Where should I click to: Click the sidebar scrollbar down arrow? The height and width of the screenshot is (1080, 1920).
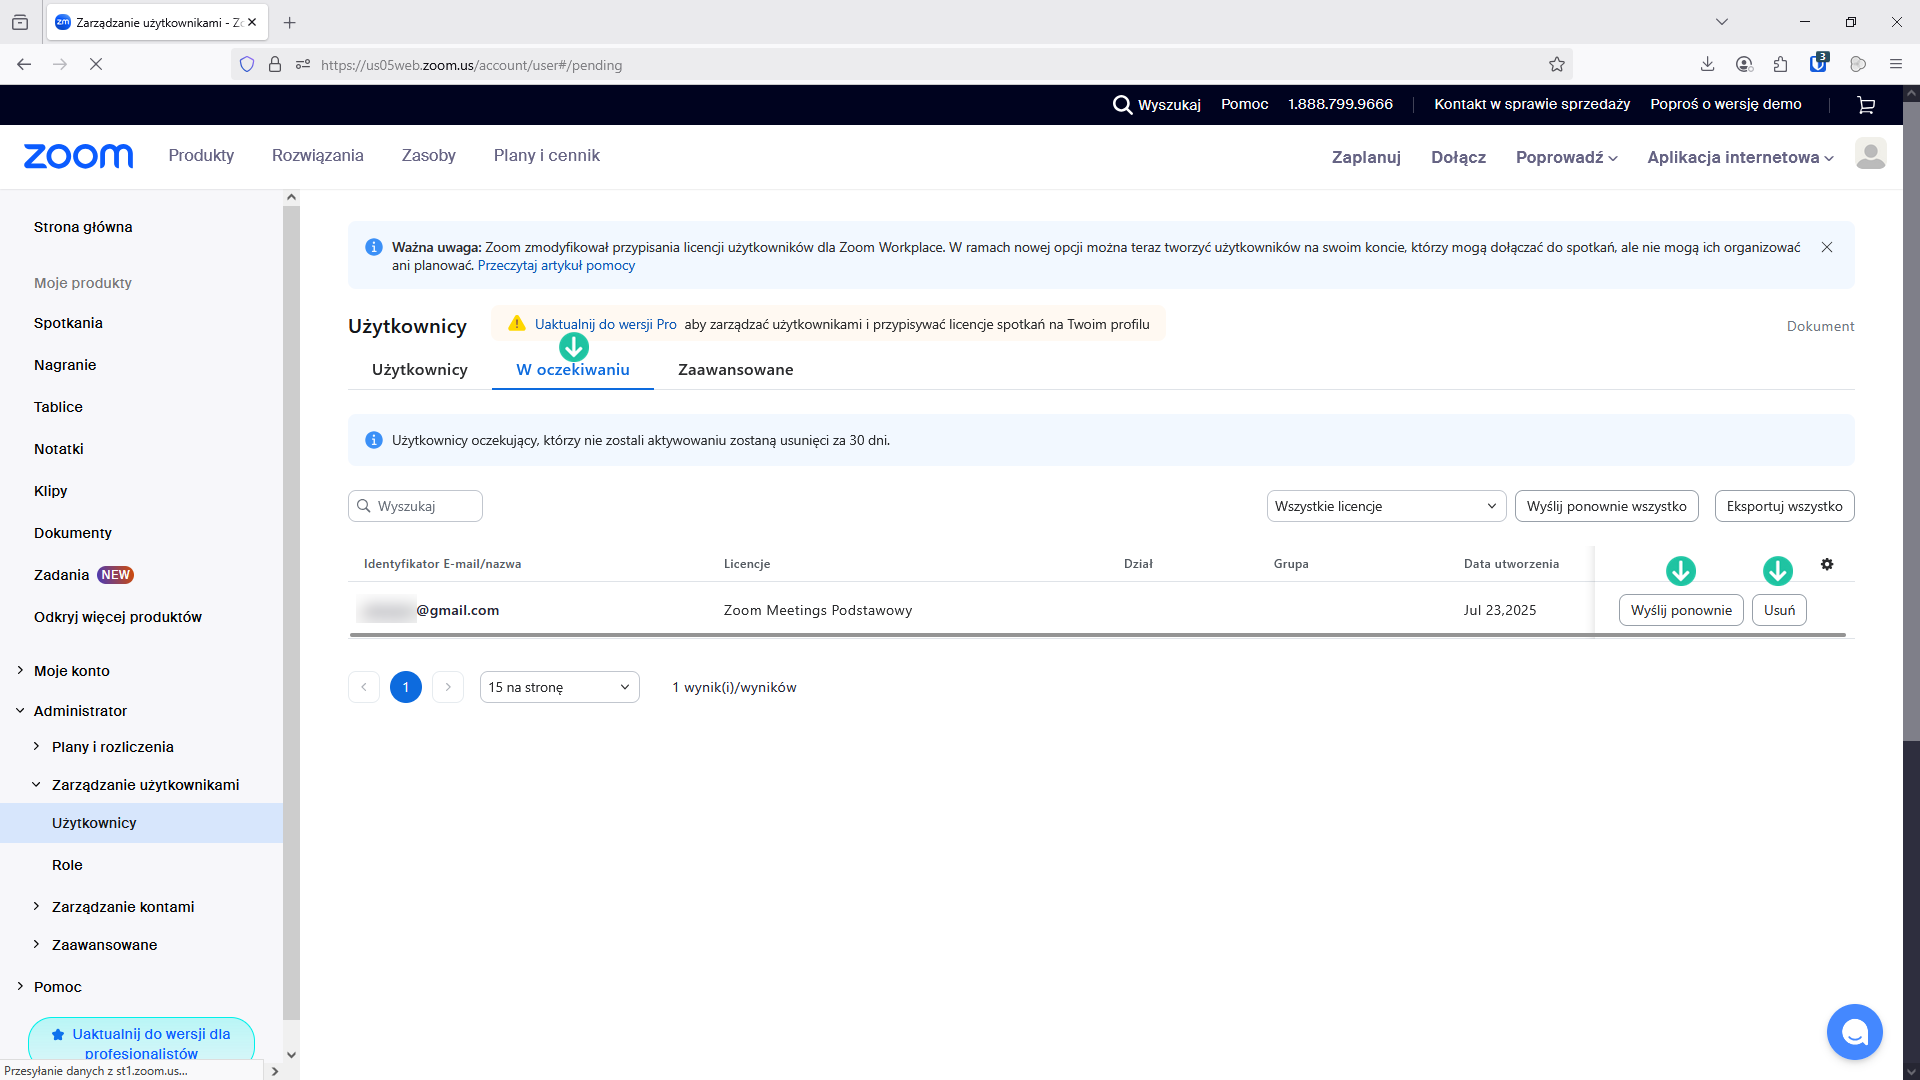[291, 1054]
